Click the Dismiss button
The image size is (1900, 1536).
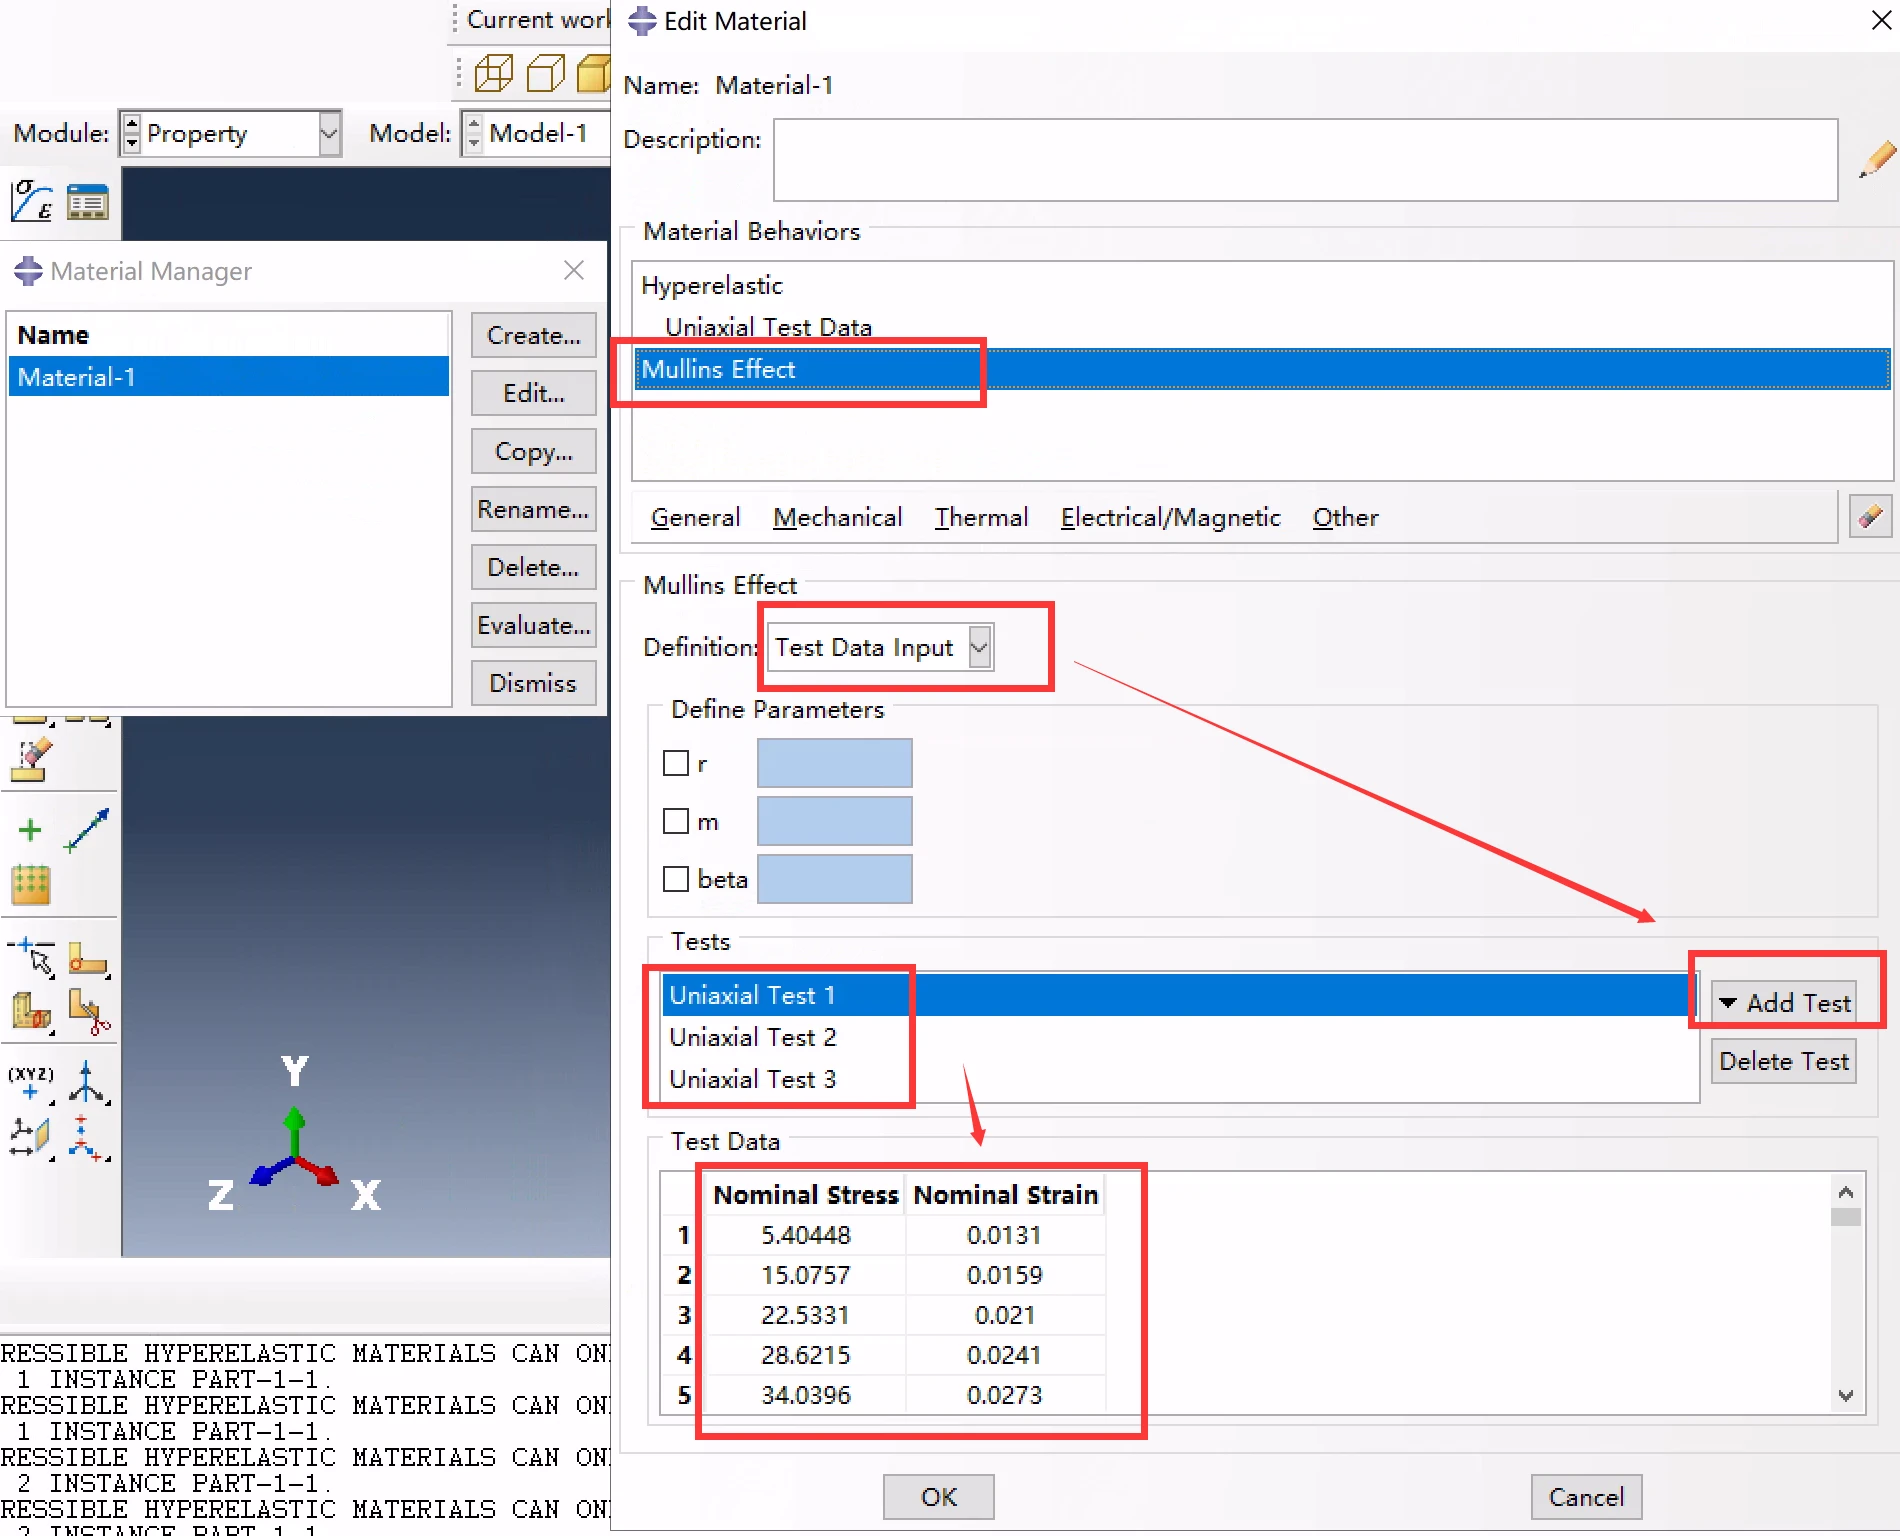coord(533,683)
